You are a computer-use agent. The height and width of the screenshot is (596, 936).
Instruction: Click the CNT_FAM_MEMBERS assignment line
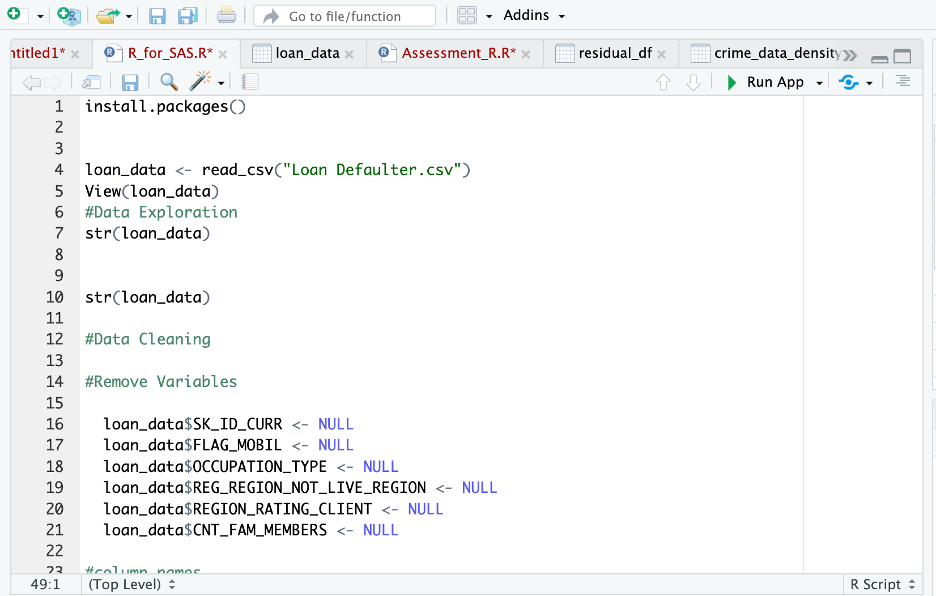coord(251,530)
